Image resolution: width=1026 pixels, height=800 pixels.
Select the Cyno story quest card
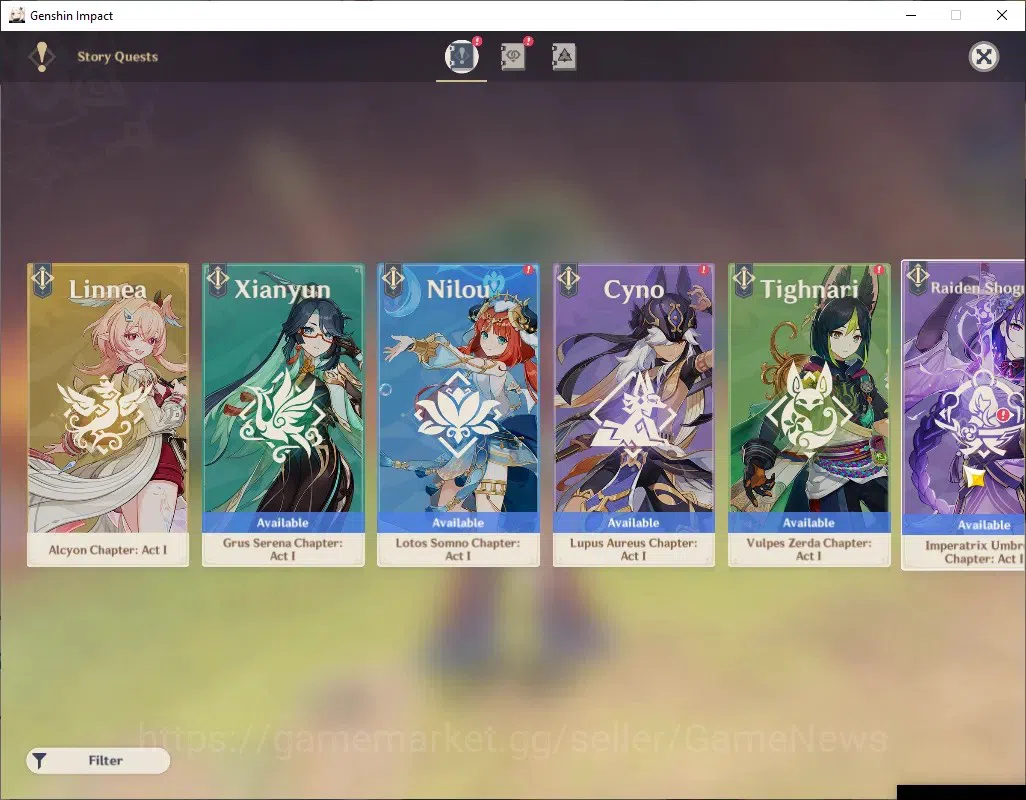[633, 415]
